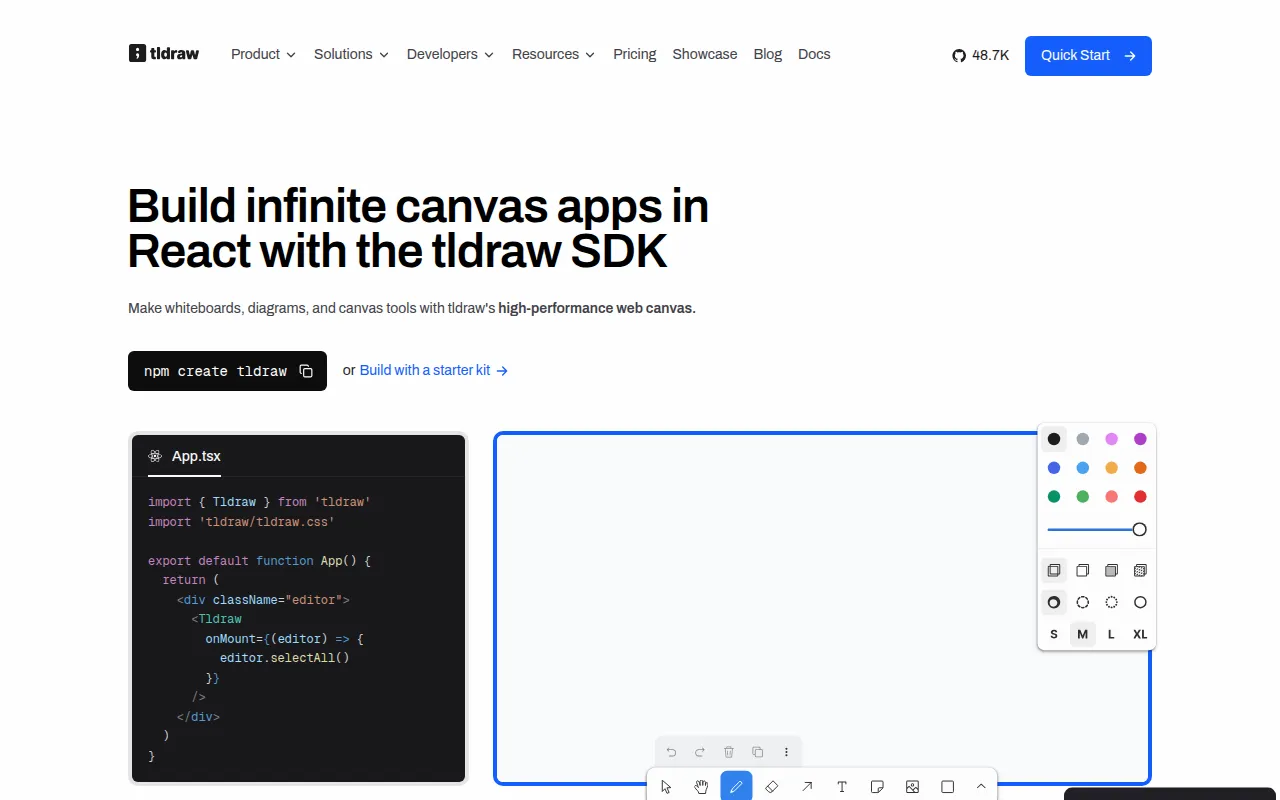The image size is (1280, 800).
Task: Go to the Blog
Action: click(768, 54)
